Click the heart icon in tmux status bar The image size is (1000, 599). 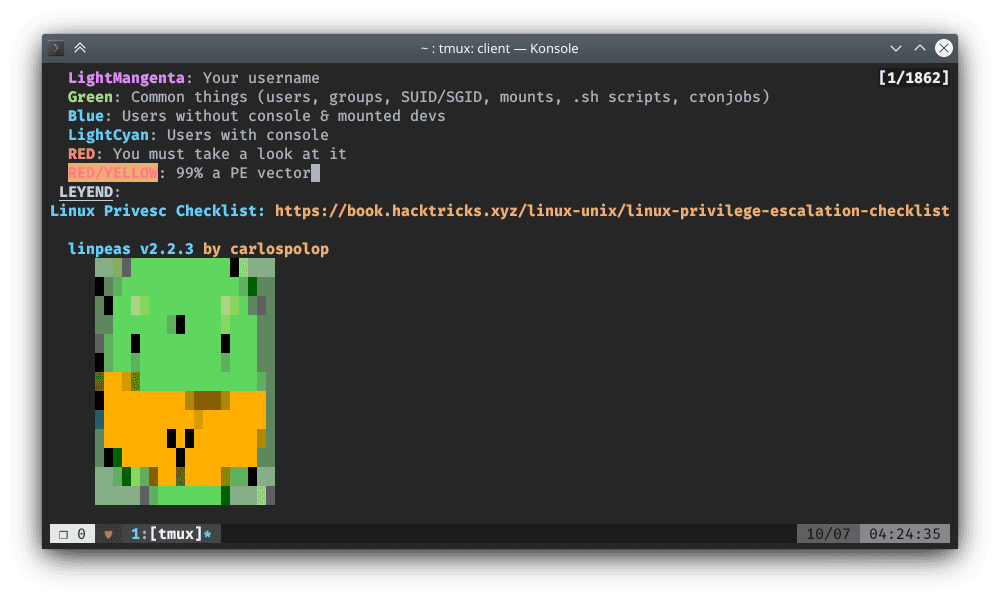tap(108, 534)
